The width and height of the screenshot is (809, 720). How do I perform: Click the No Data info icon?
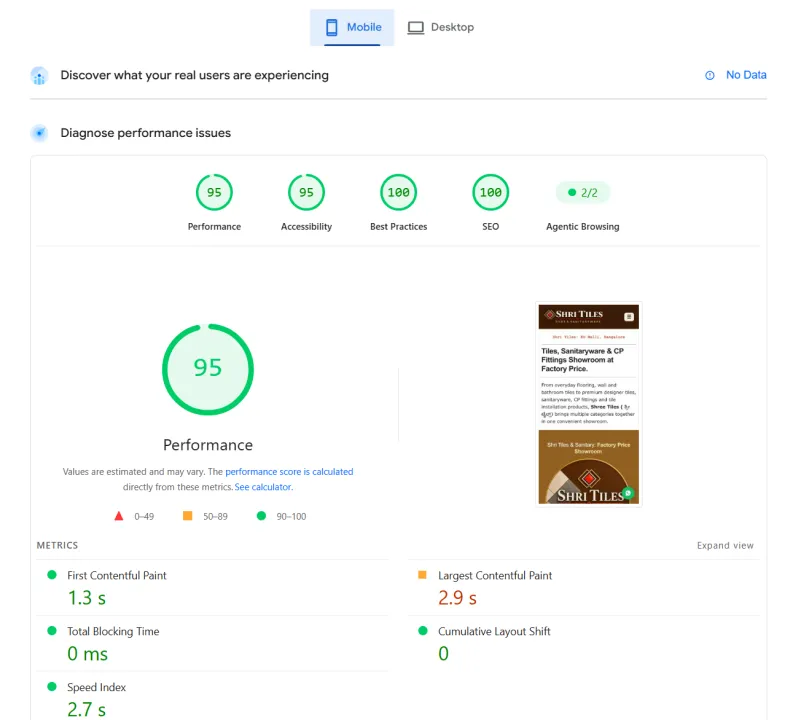(710, 75)
